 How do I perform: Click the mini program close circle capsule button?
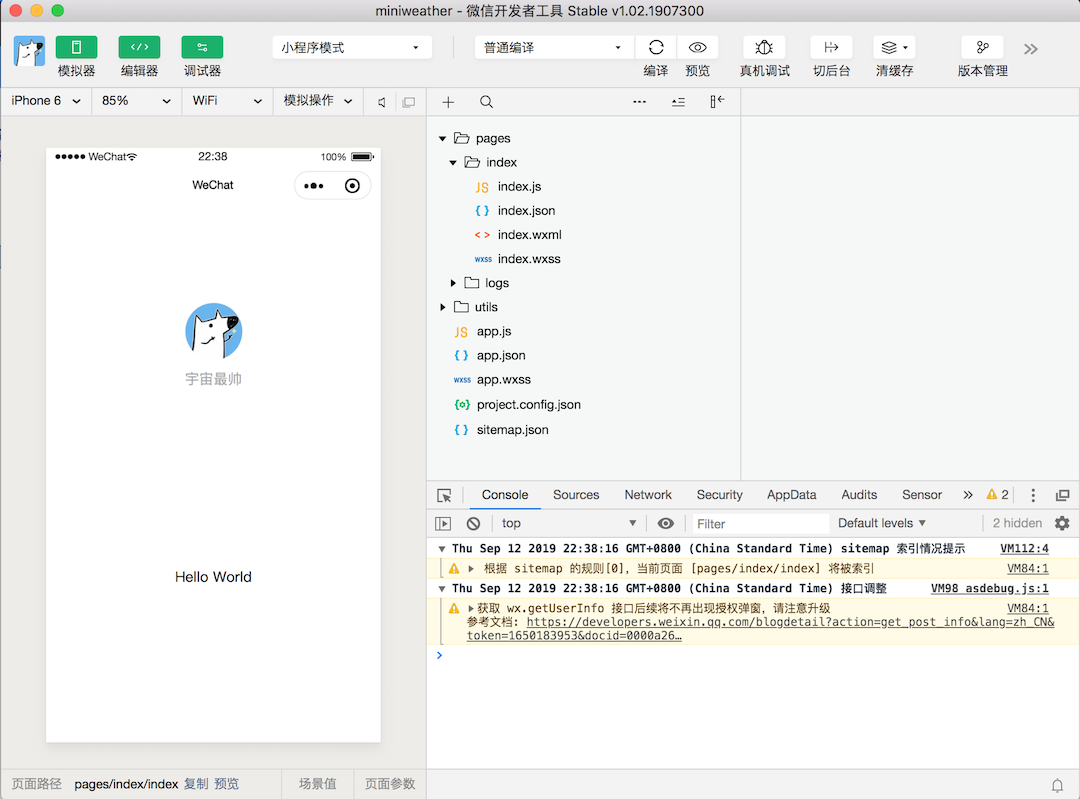click(x=352, y=186)
